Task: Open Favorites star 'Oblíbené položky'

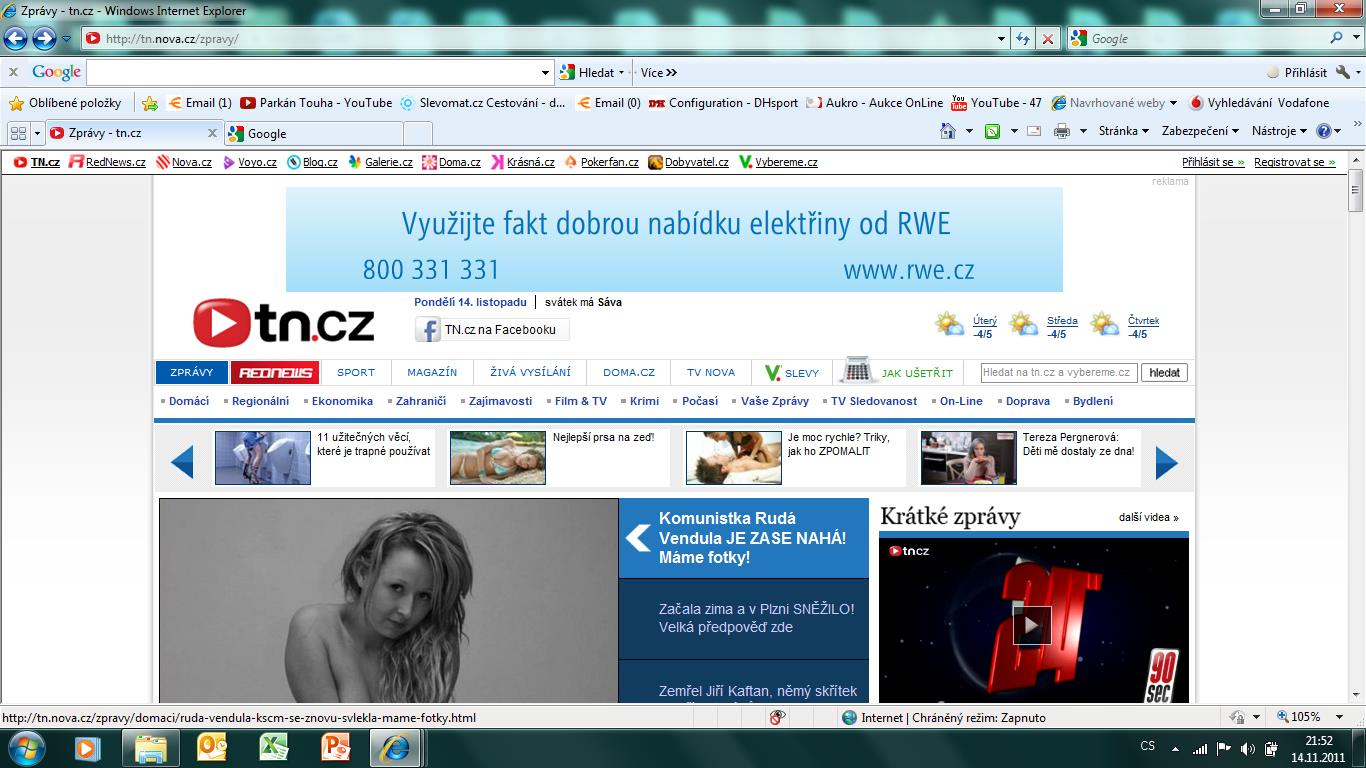Action: (65, 103)
